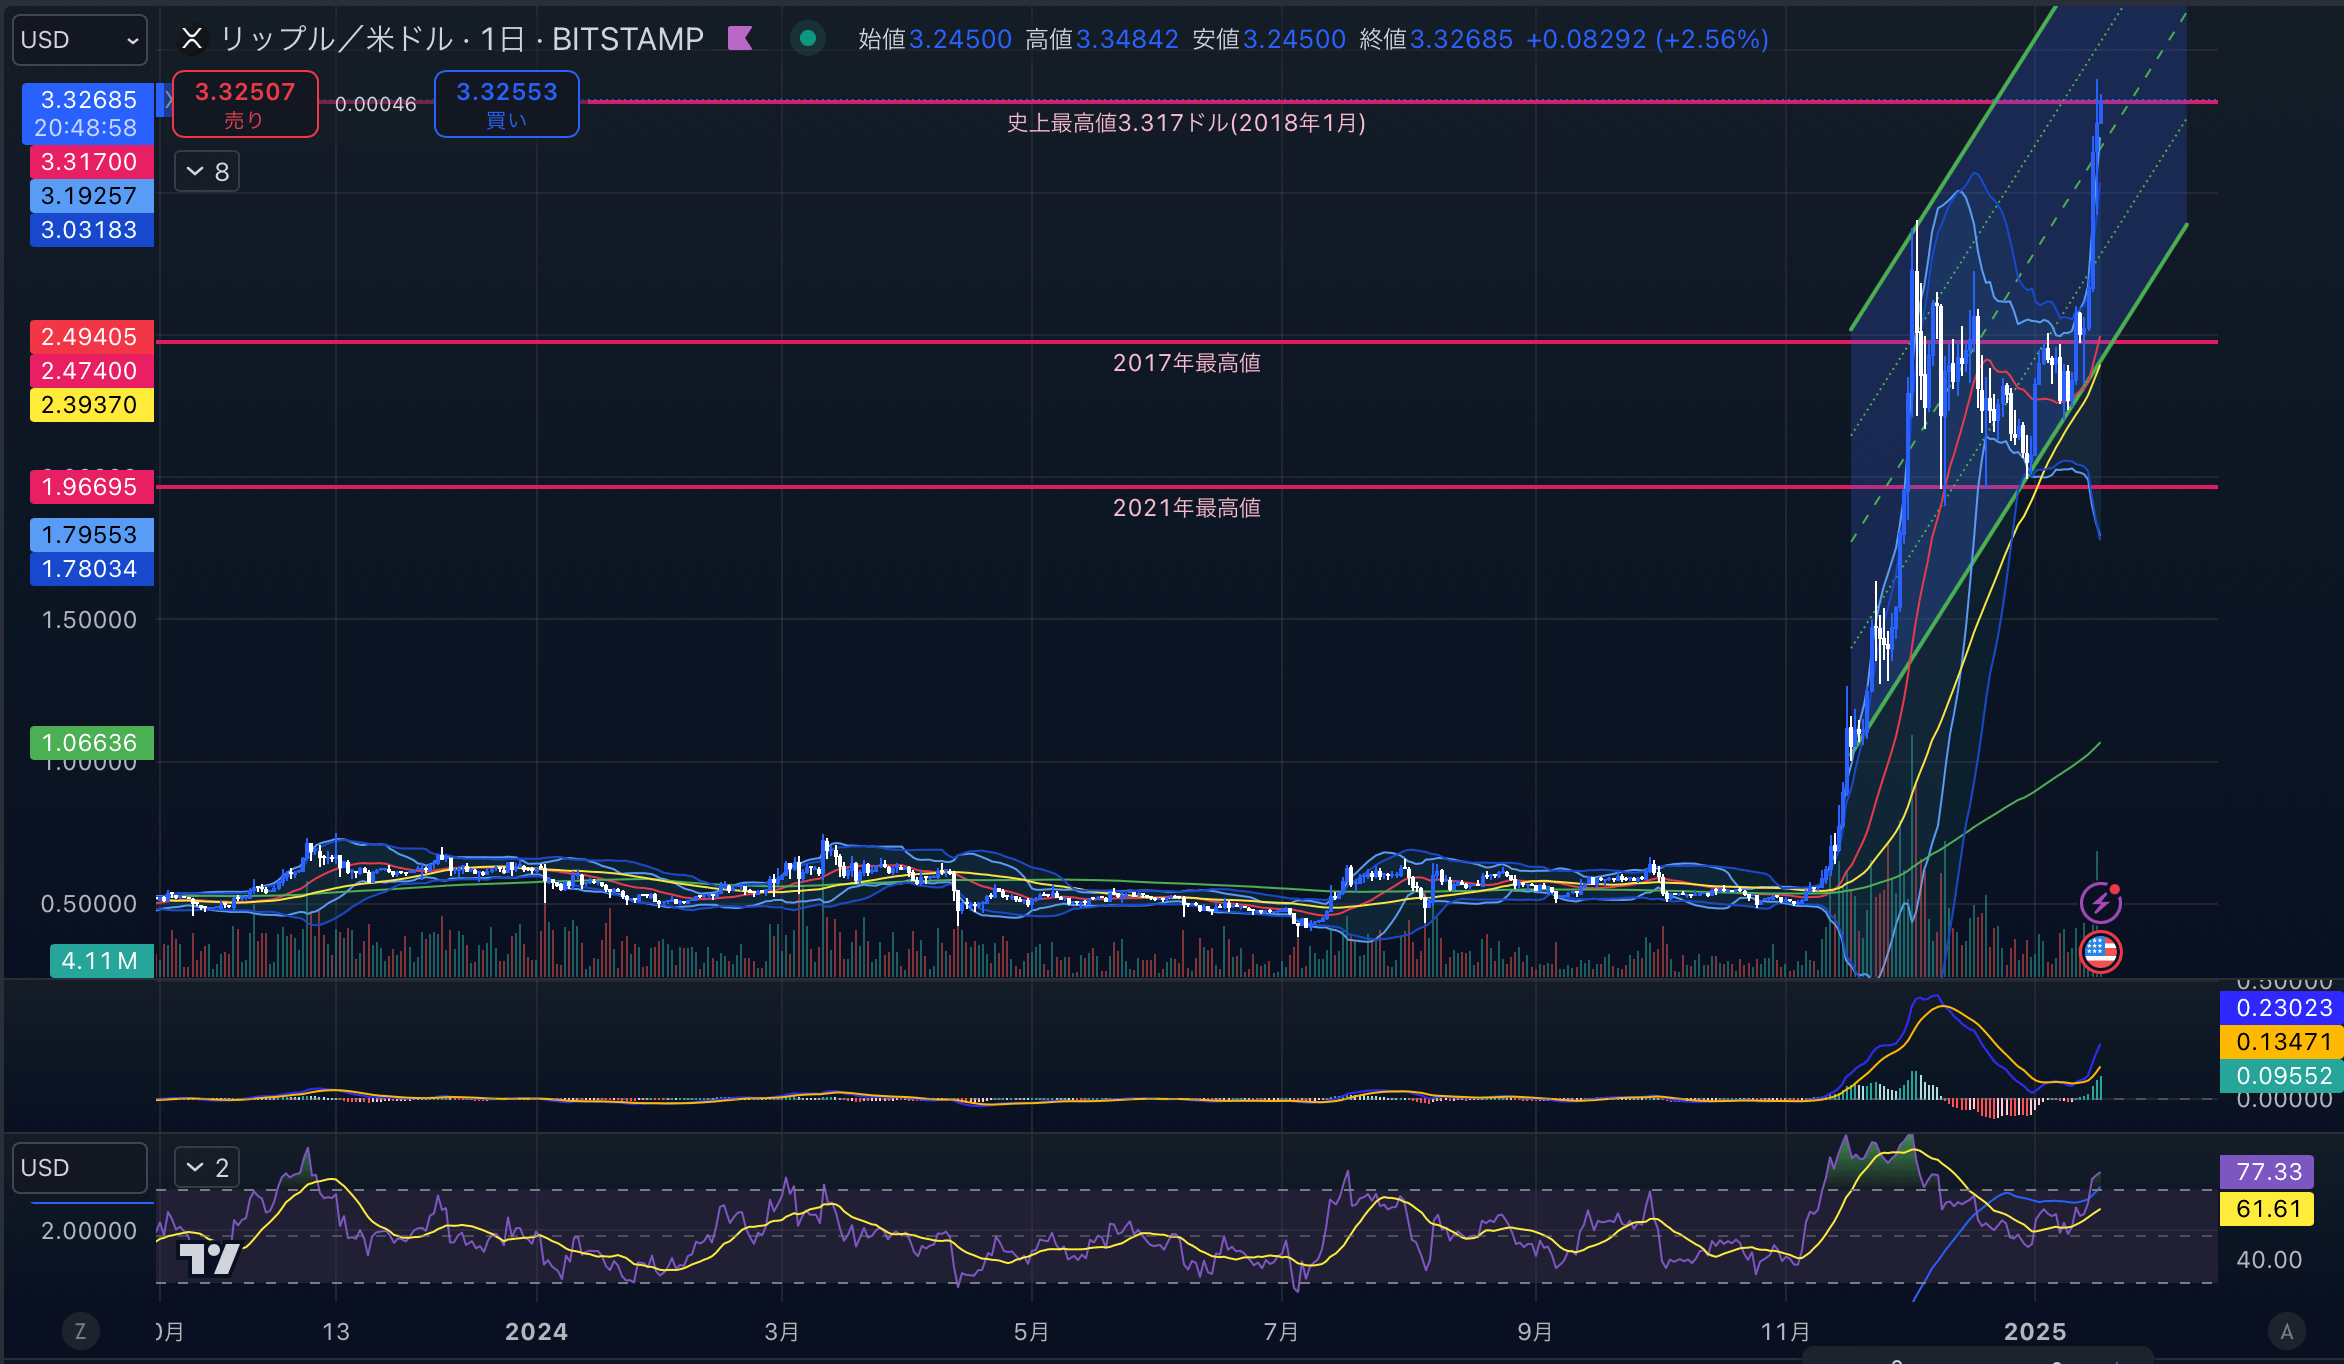Select the 2017年最高値 horizontal line label
2344x1364 pixels.
(x=1186, y=363)
